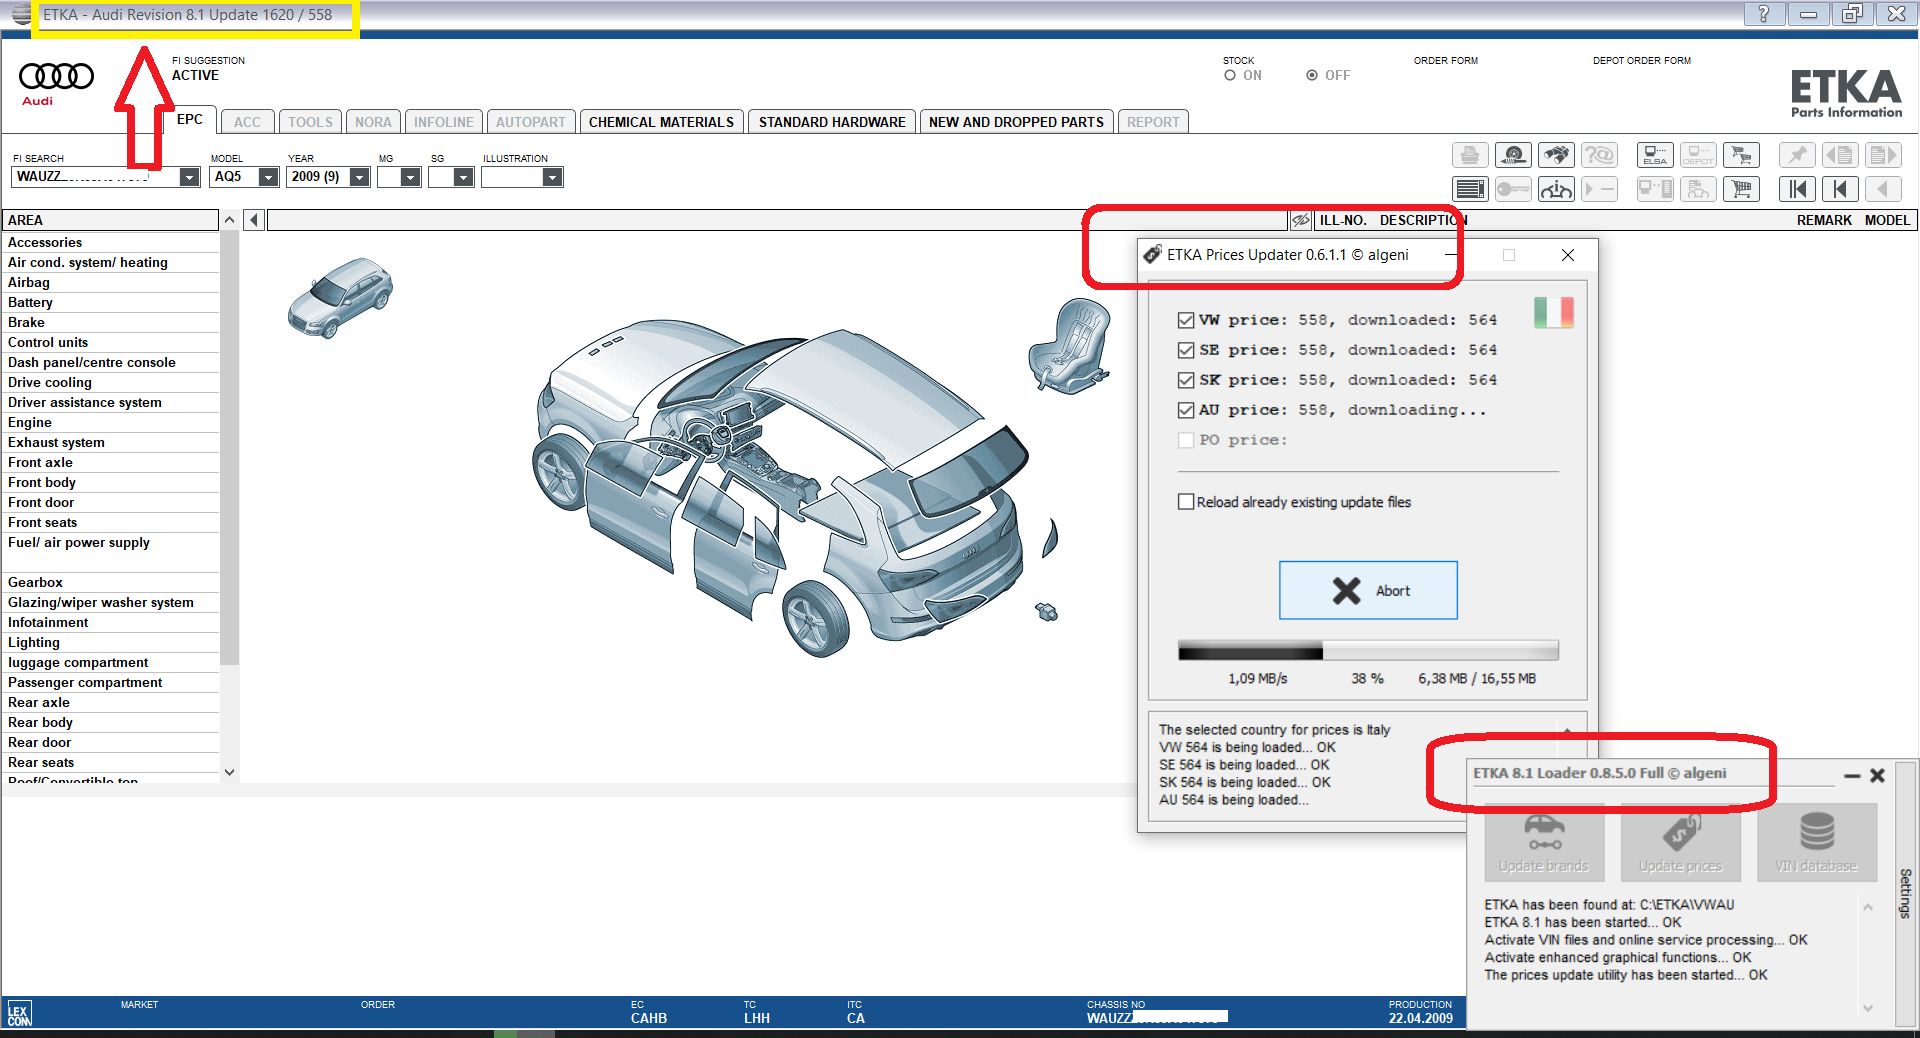Click the binoculars search icon

click(x=1556, y=155)
